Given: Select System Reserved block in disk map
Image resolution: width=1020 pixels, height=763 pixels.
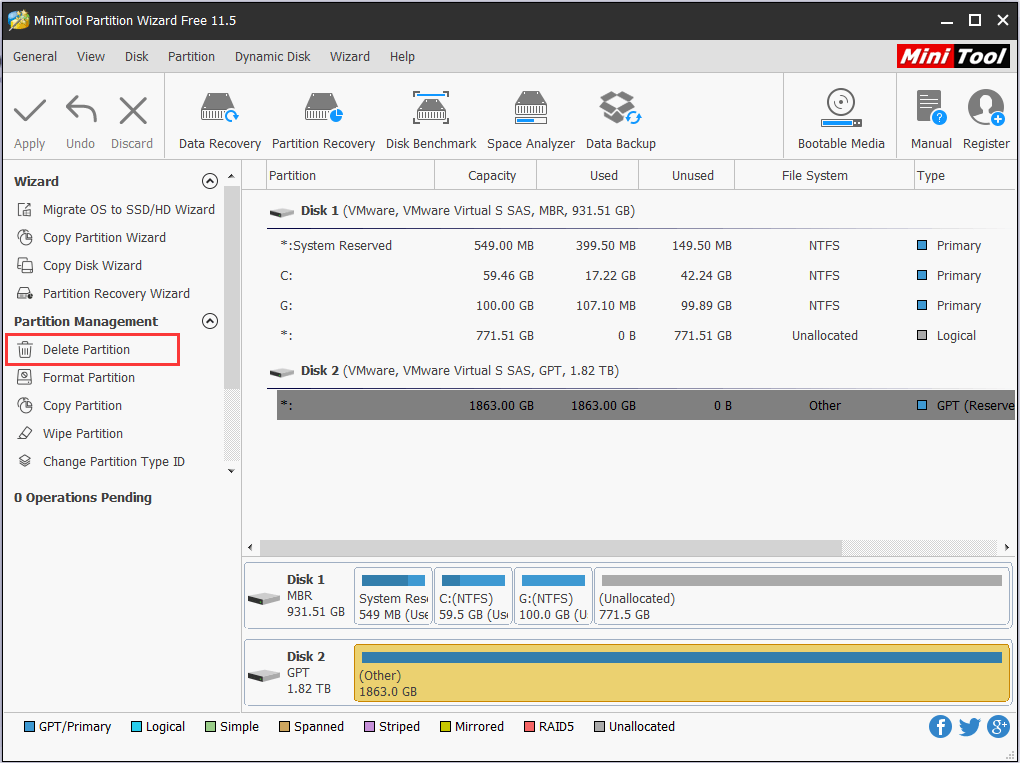Looking at the screenshot, I should click(393, 596).
